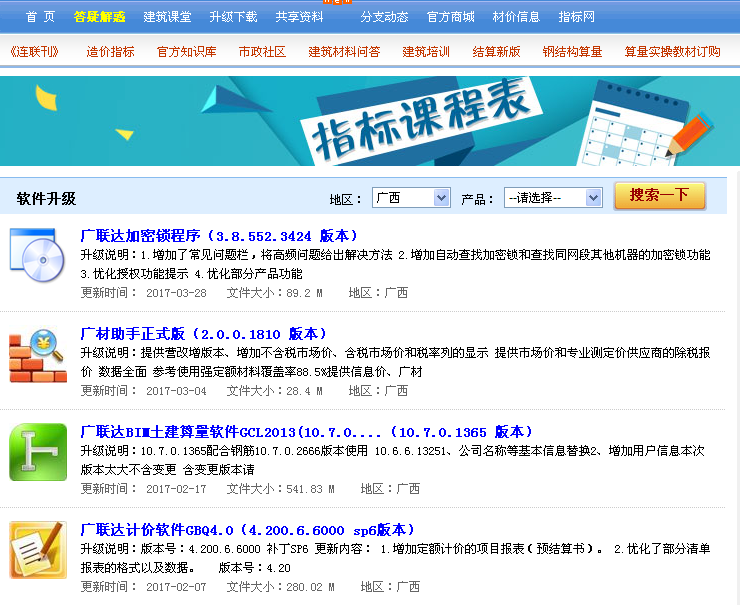The width and height of the screenshot is (740, 605).
Task: Open the 分支动态 navigation item
Action: (x=385, y=17)
